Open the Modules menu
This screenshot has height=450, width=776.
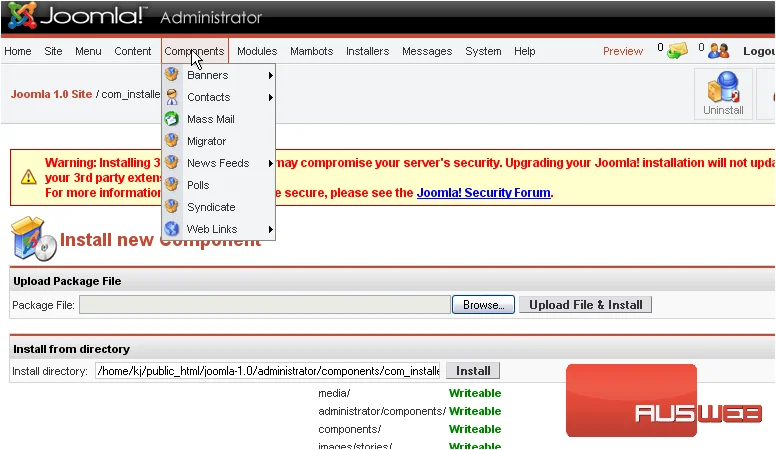(x=257, y=51)
